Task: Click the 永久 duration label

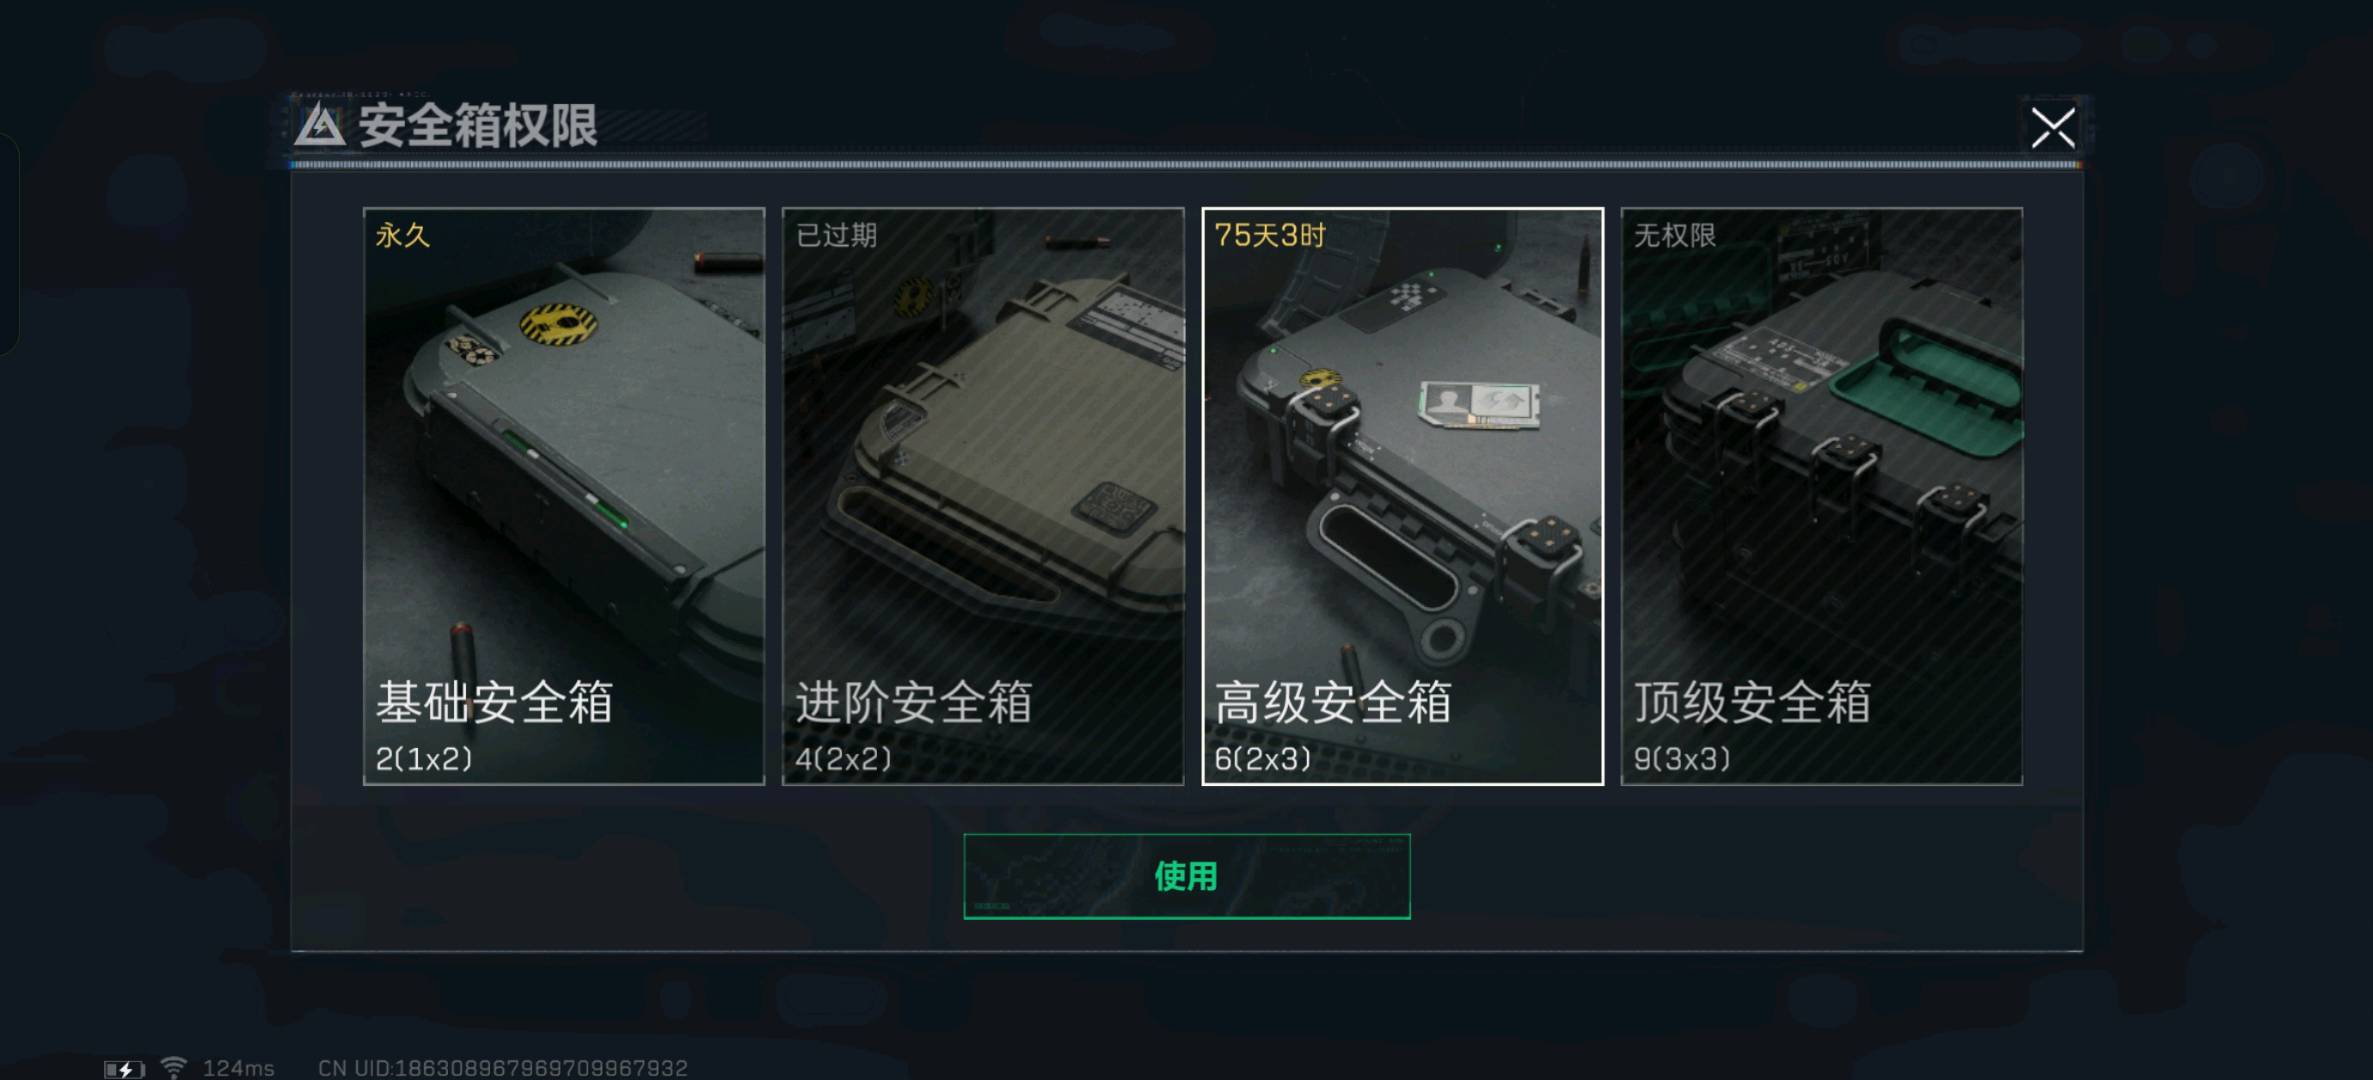Action: (403, 235)
